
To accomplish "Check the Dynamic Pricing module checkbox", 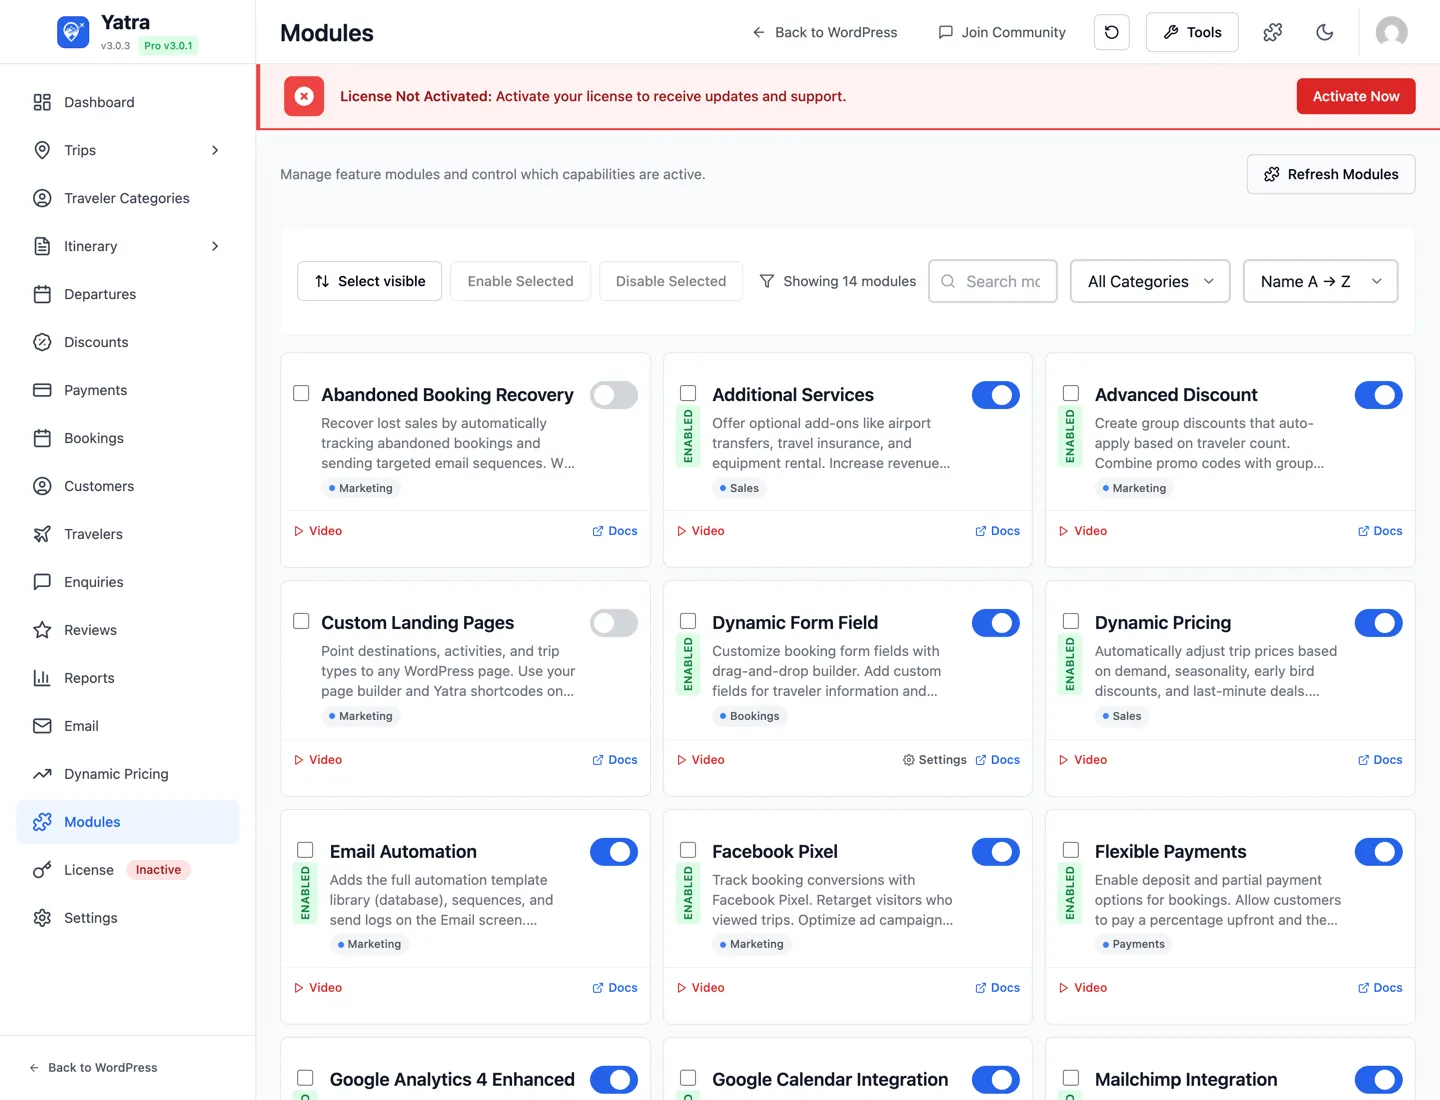I will (x=1071, y=621).
